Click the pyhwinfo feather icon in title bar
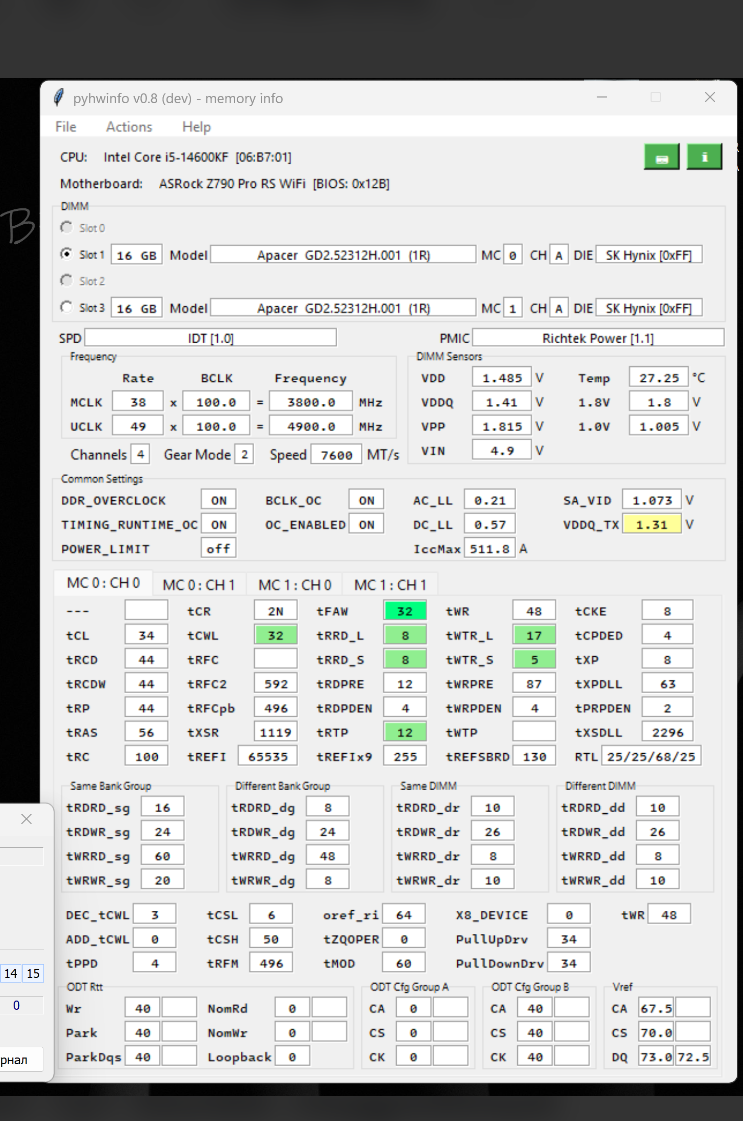 coord(59,98)
